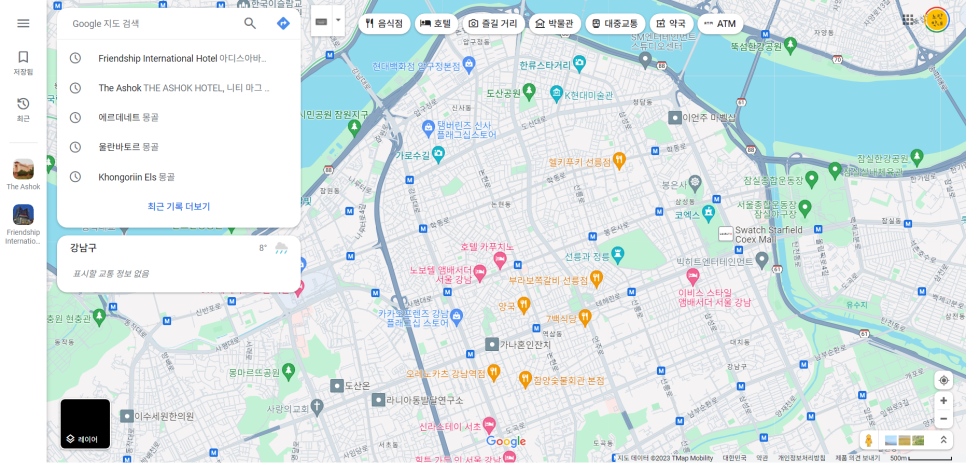The height and width of the screenshot is (463, 966).
Task: Click the 호텔 카푸치노 hotel pin
Action: [x=500, y=259]
